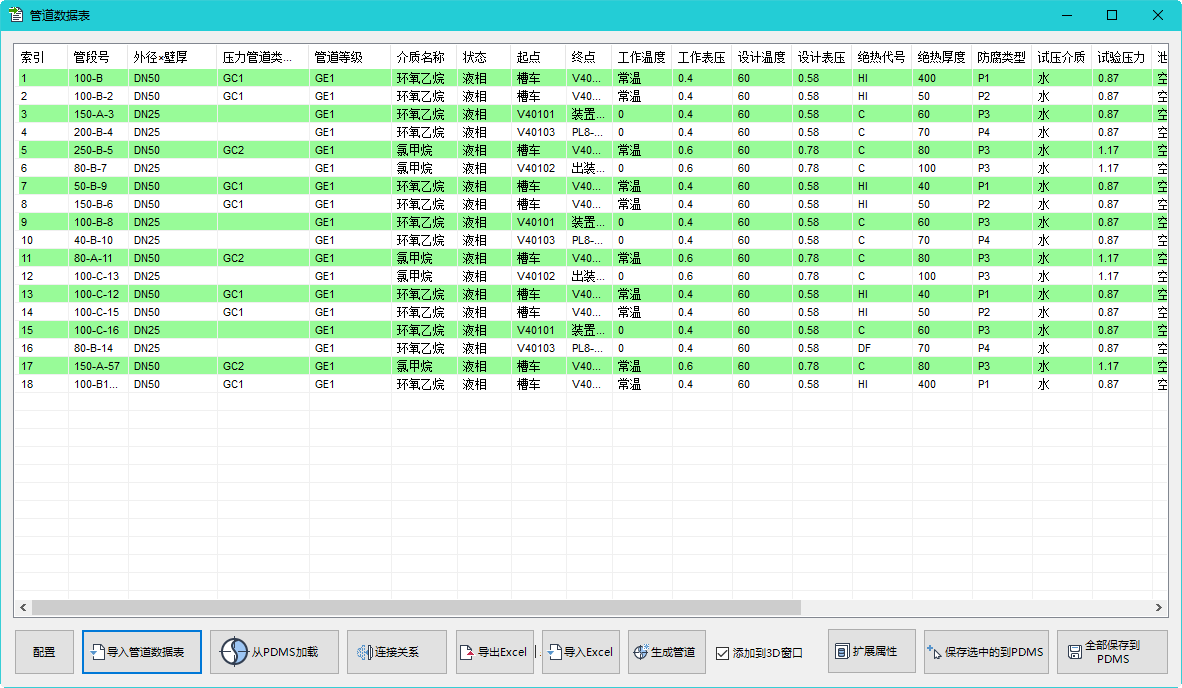
Task: Click the 压力管道类... column header
Action: click(262, 57)
